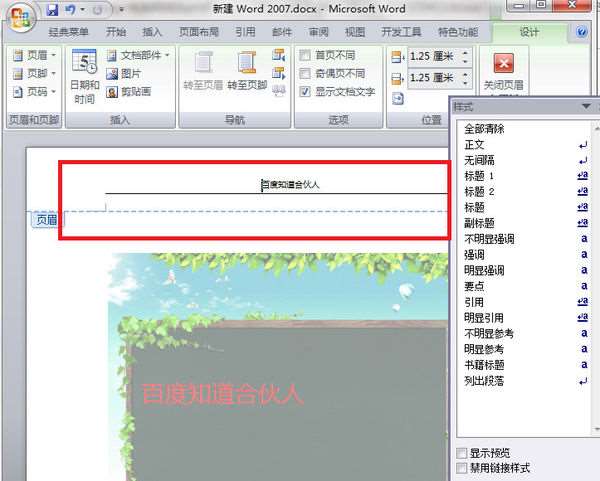This screenshot has width=600, height=481.
Task: Open the 开发工具 tab
Action: [401, 32]
